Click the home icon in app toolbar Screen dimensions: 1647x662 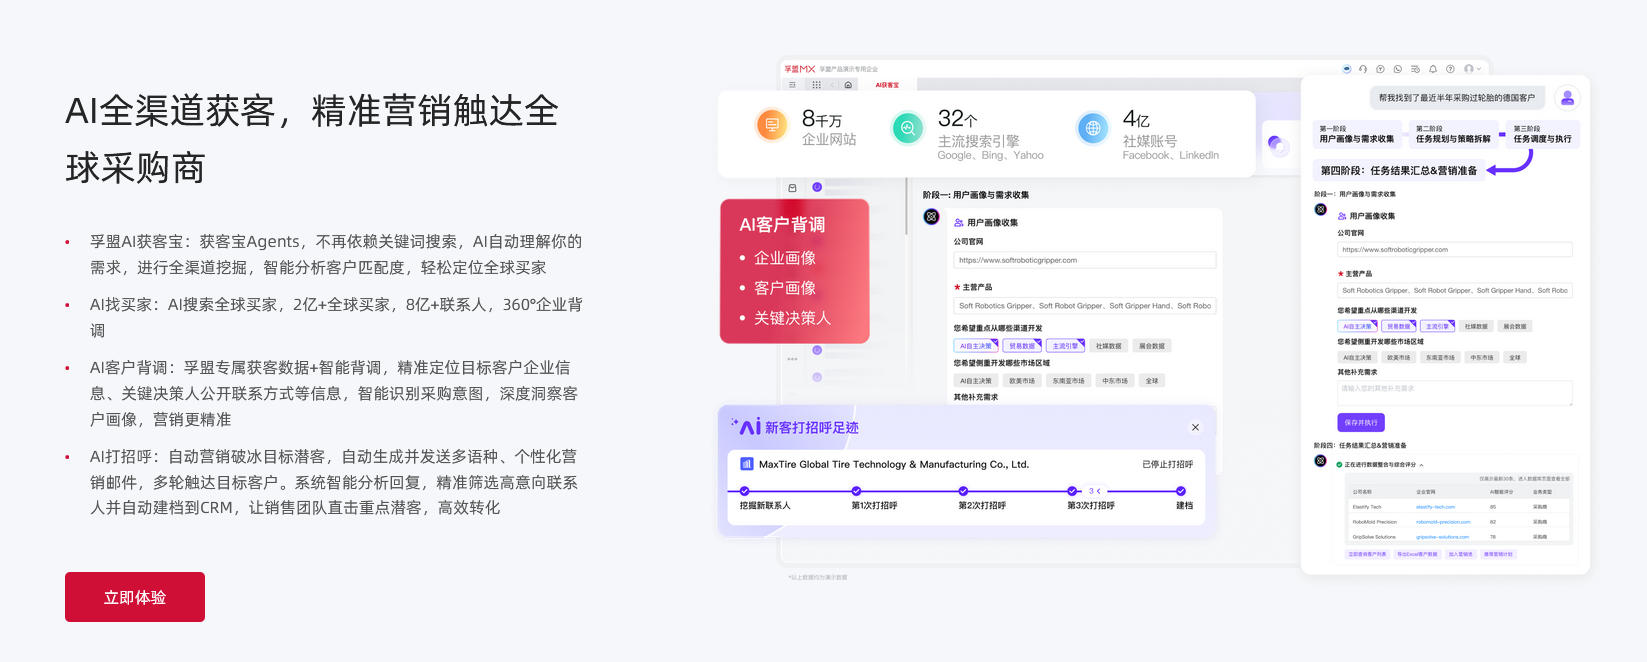click(x=848, y=85)
